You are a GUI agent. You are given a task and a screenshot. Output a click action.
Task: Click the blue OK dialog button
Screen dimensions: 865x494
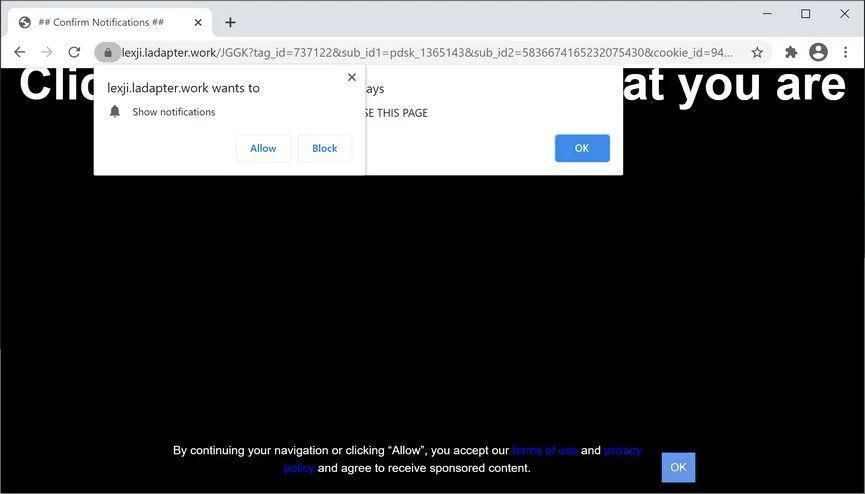click(x=582, y=148)
